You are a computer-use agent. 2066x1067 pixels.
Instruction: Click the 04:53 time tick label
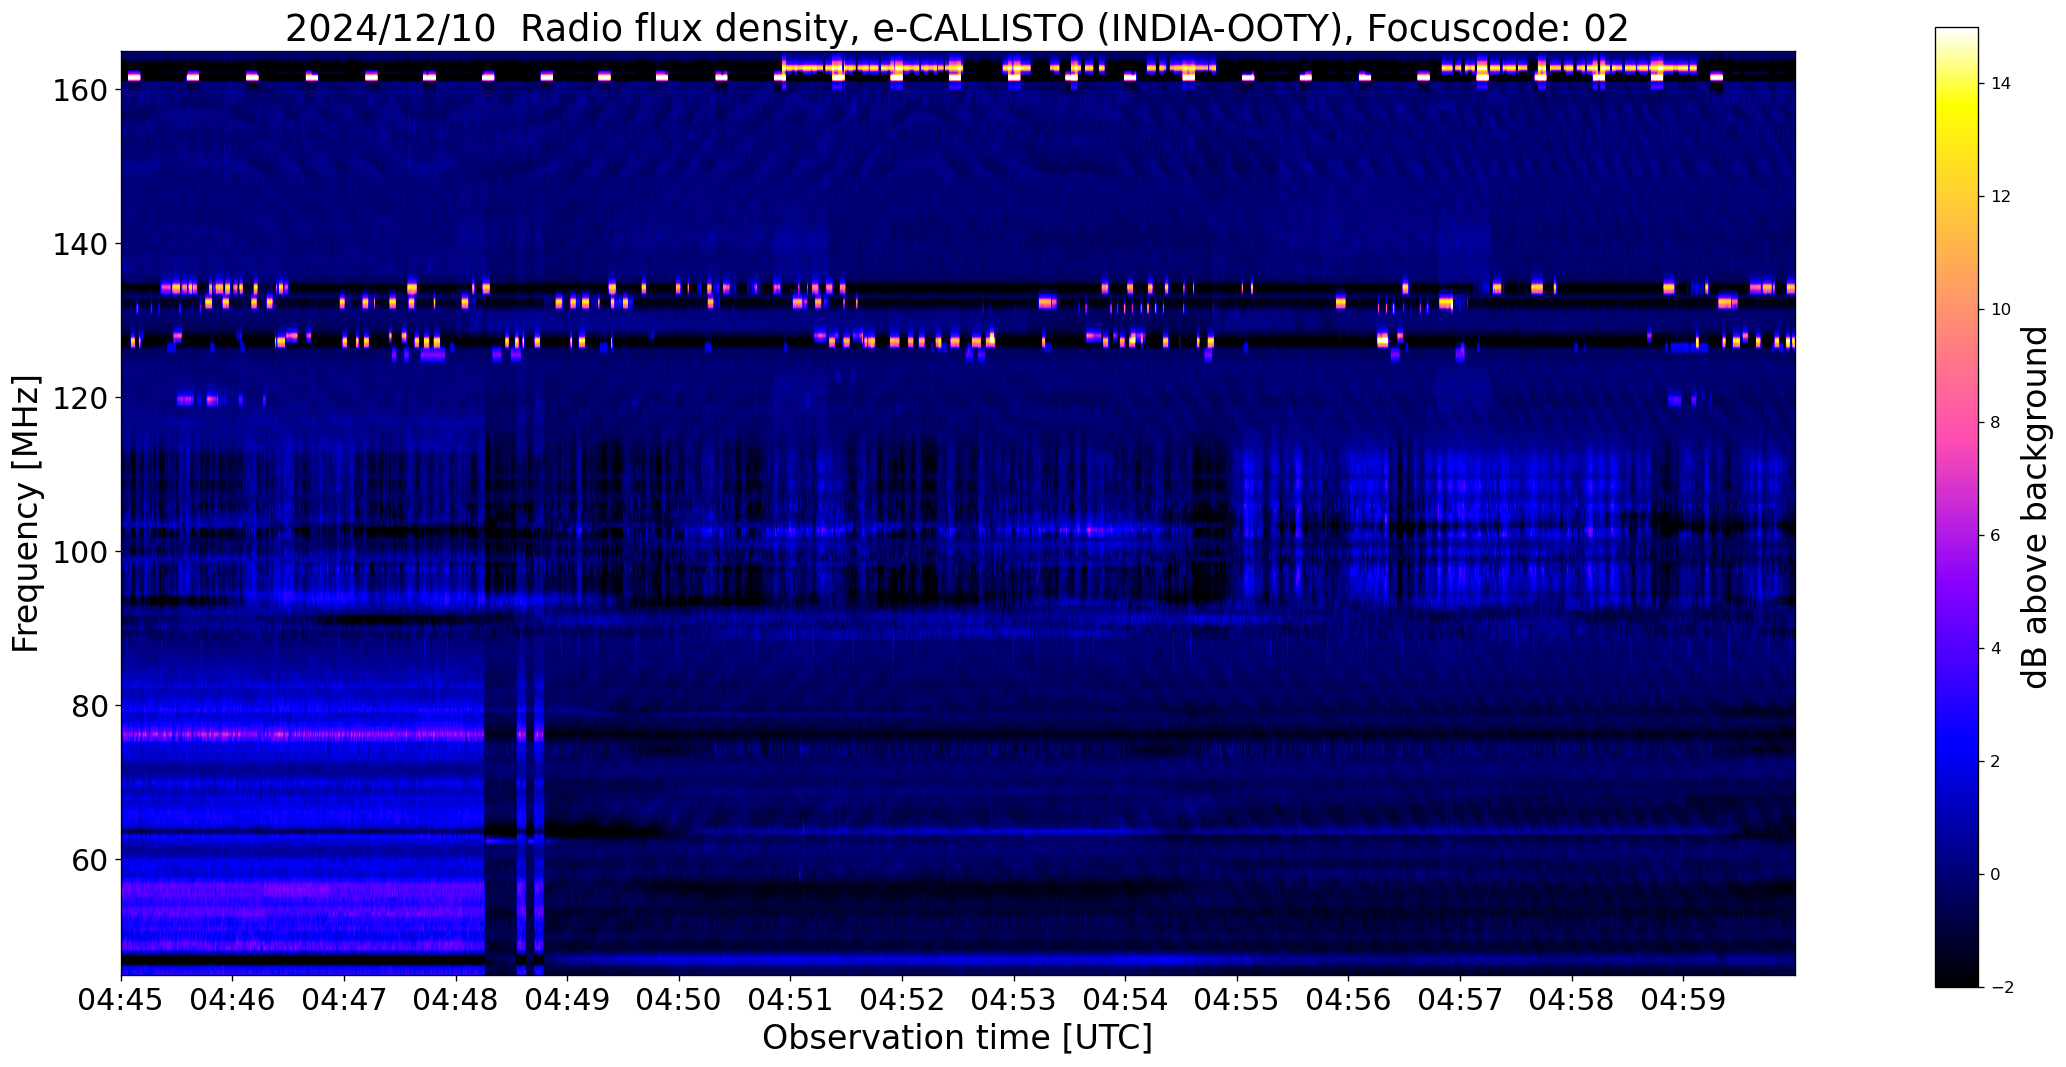(x=1014, y=1000)
